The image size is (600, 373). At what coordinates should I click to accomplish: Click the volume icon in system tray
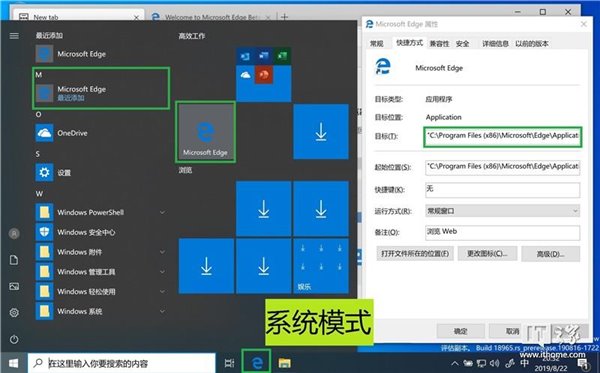tap(495, 363)
